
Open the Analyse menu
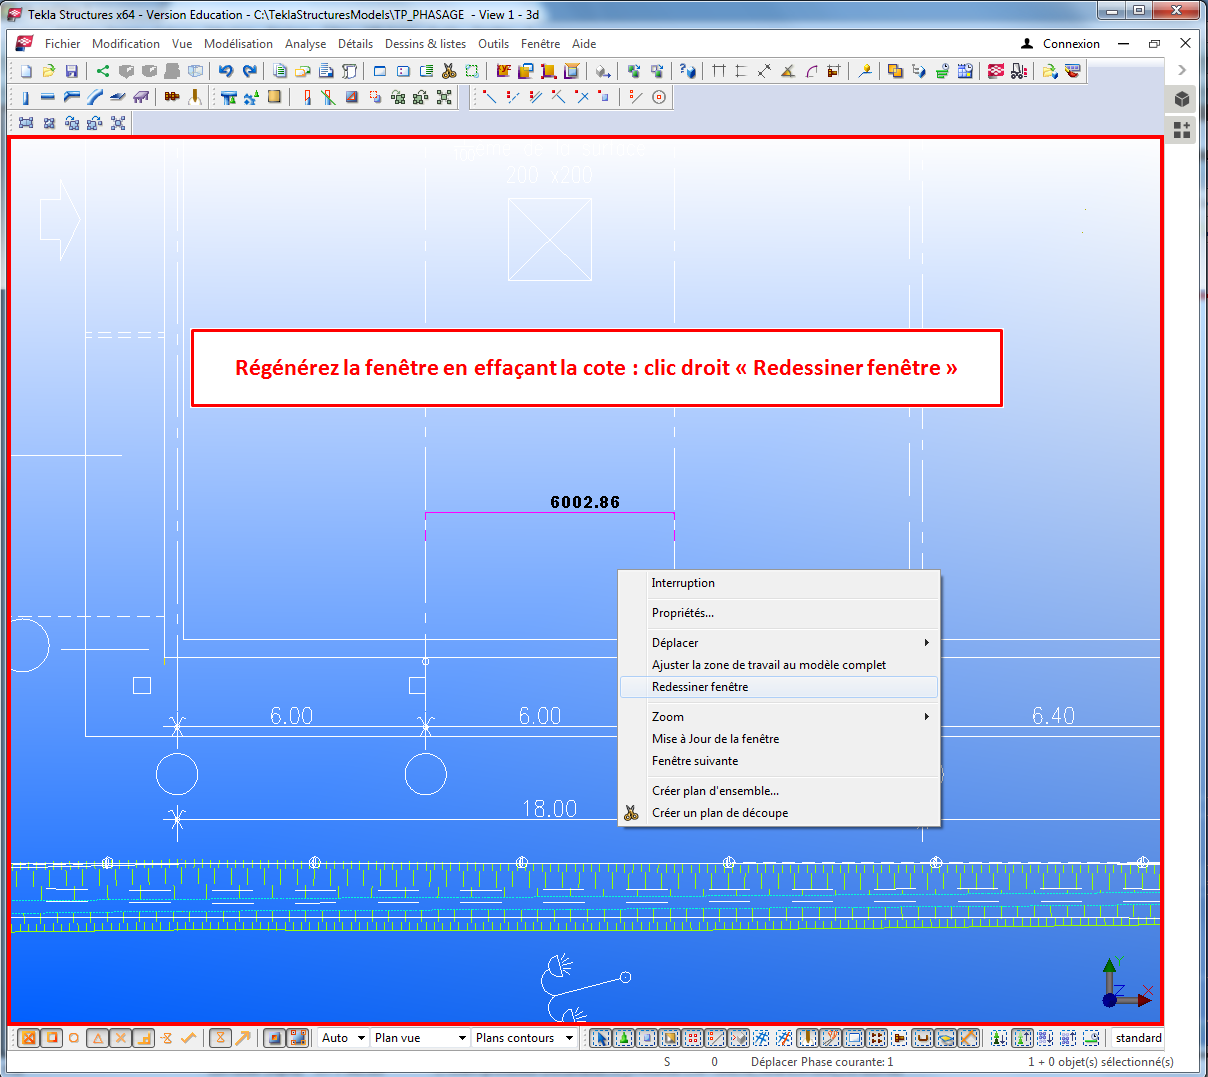click(305, 44)
